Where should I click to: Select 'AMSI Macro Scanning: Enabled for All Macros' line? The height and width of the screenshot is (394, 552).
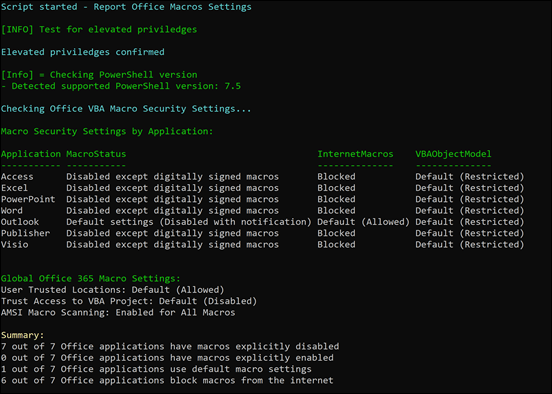pyautogui.click(x=118, y=312)
